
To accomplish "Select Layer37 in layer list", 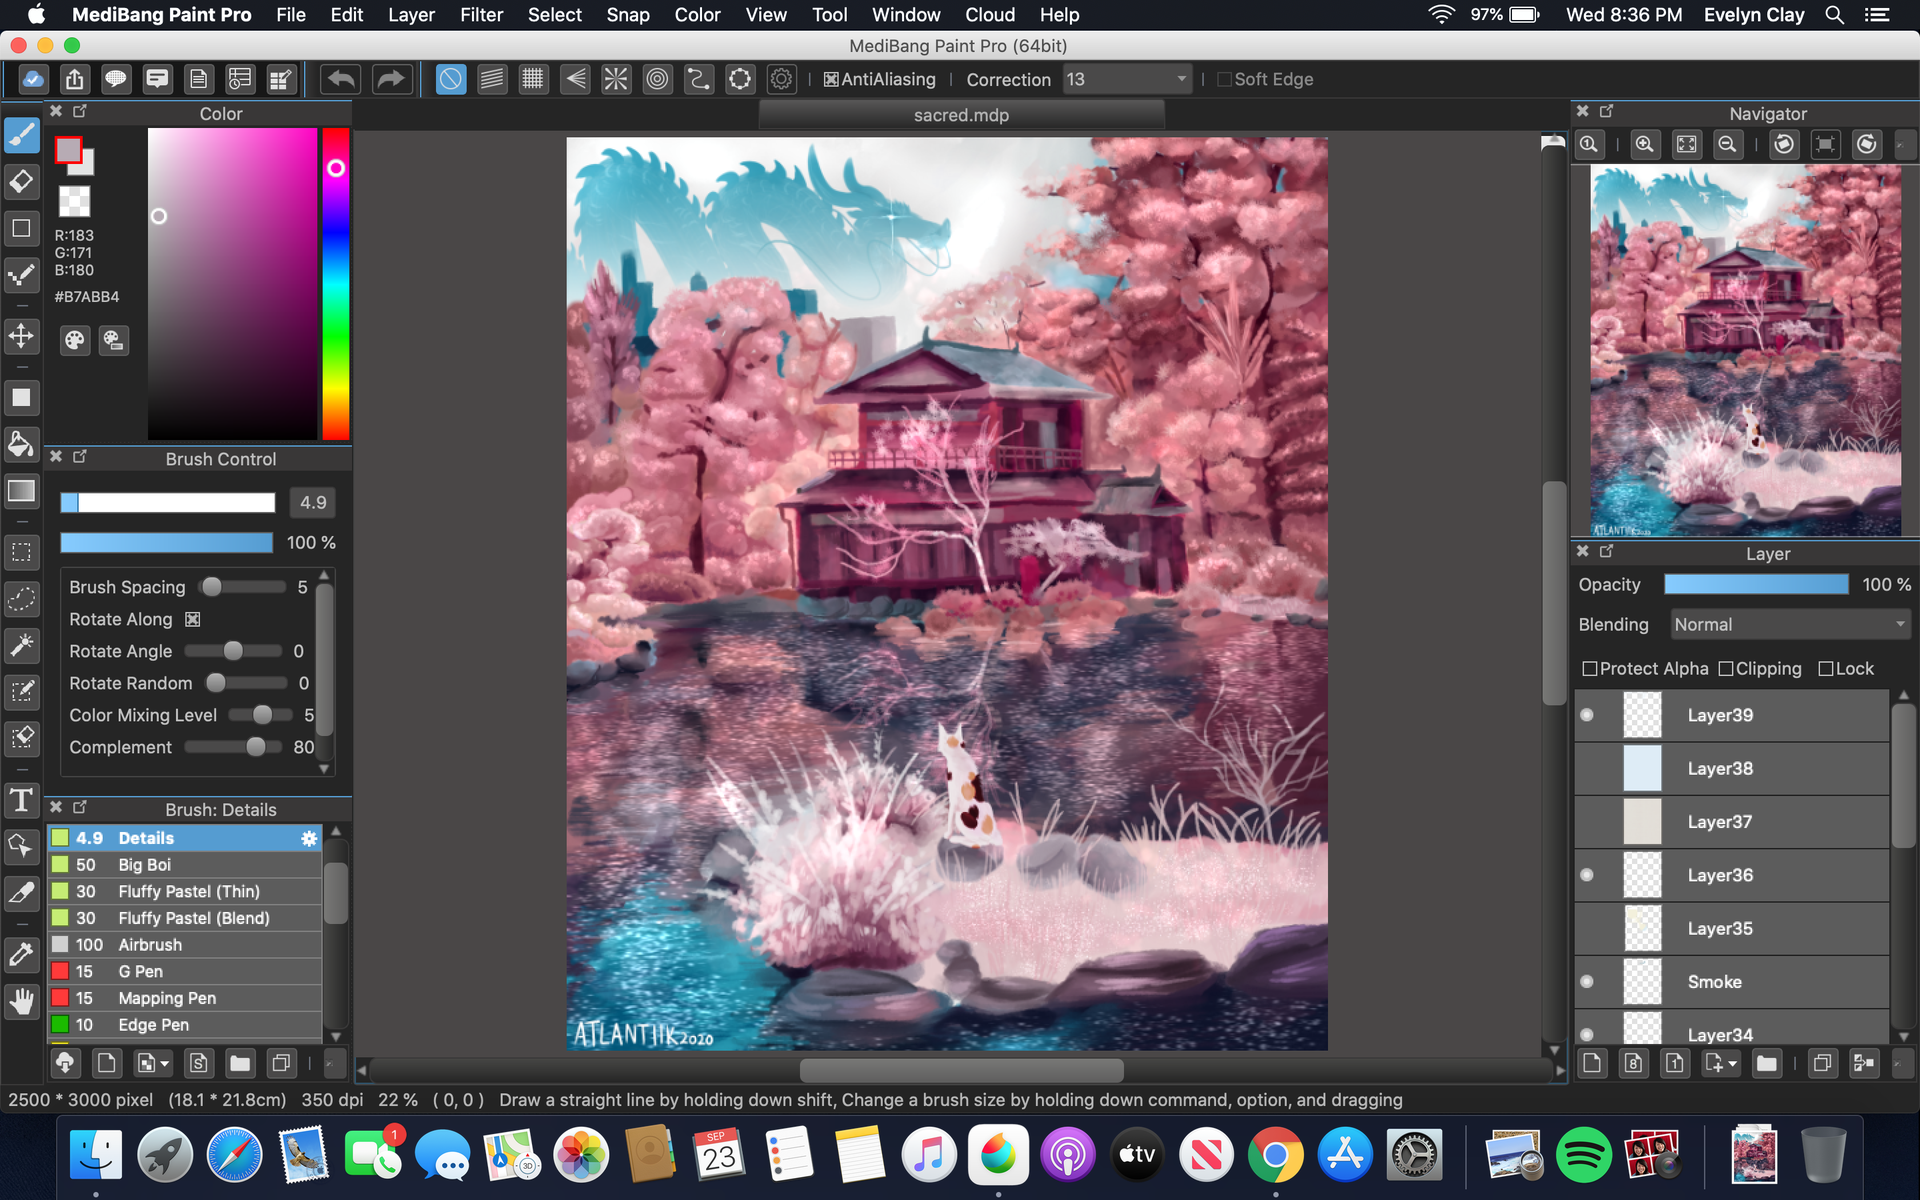I will pos(1732,822).
